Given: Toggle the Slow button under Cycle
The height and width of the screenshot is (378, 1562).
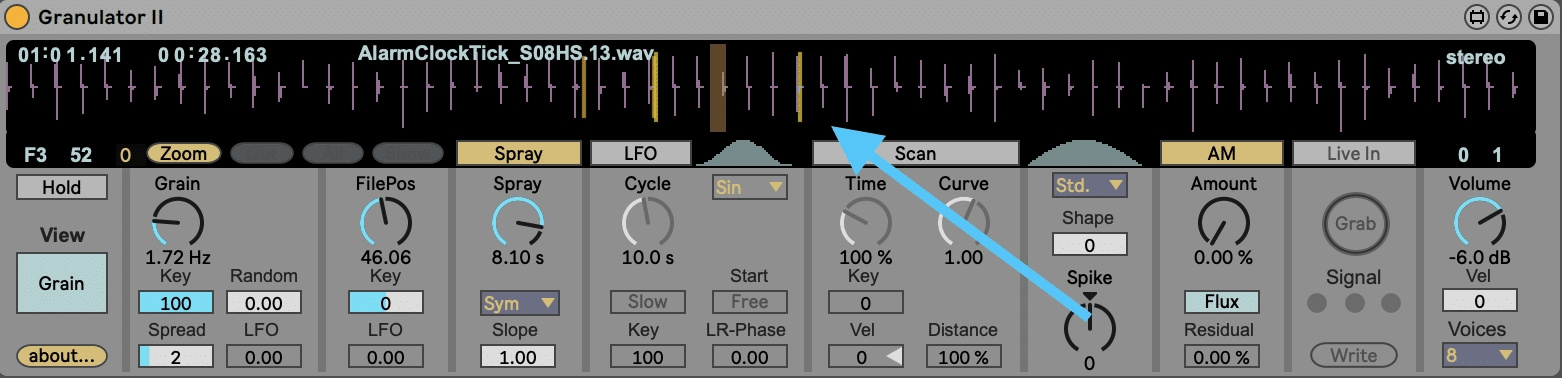Looking at the screenshot, I should pos(647,302).
